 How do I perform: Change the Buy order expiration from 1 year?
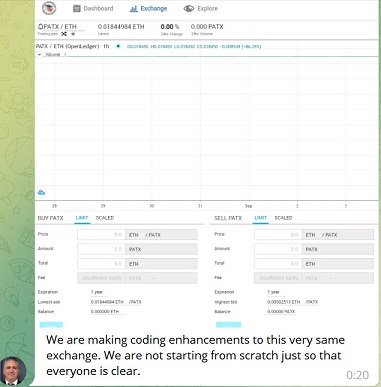[99, 292]
